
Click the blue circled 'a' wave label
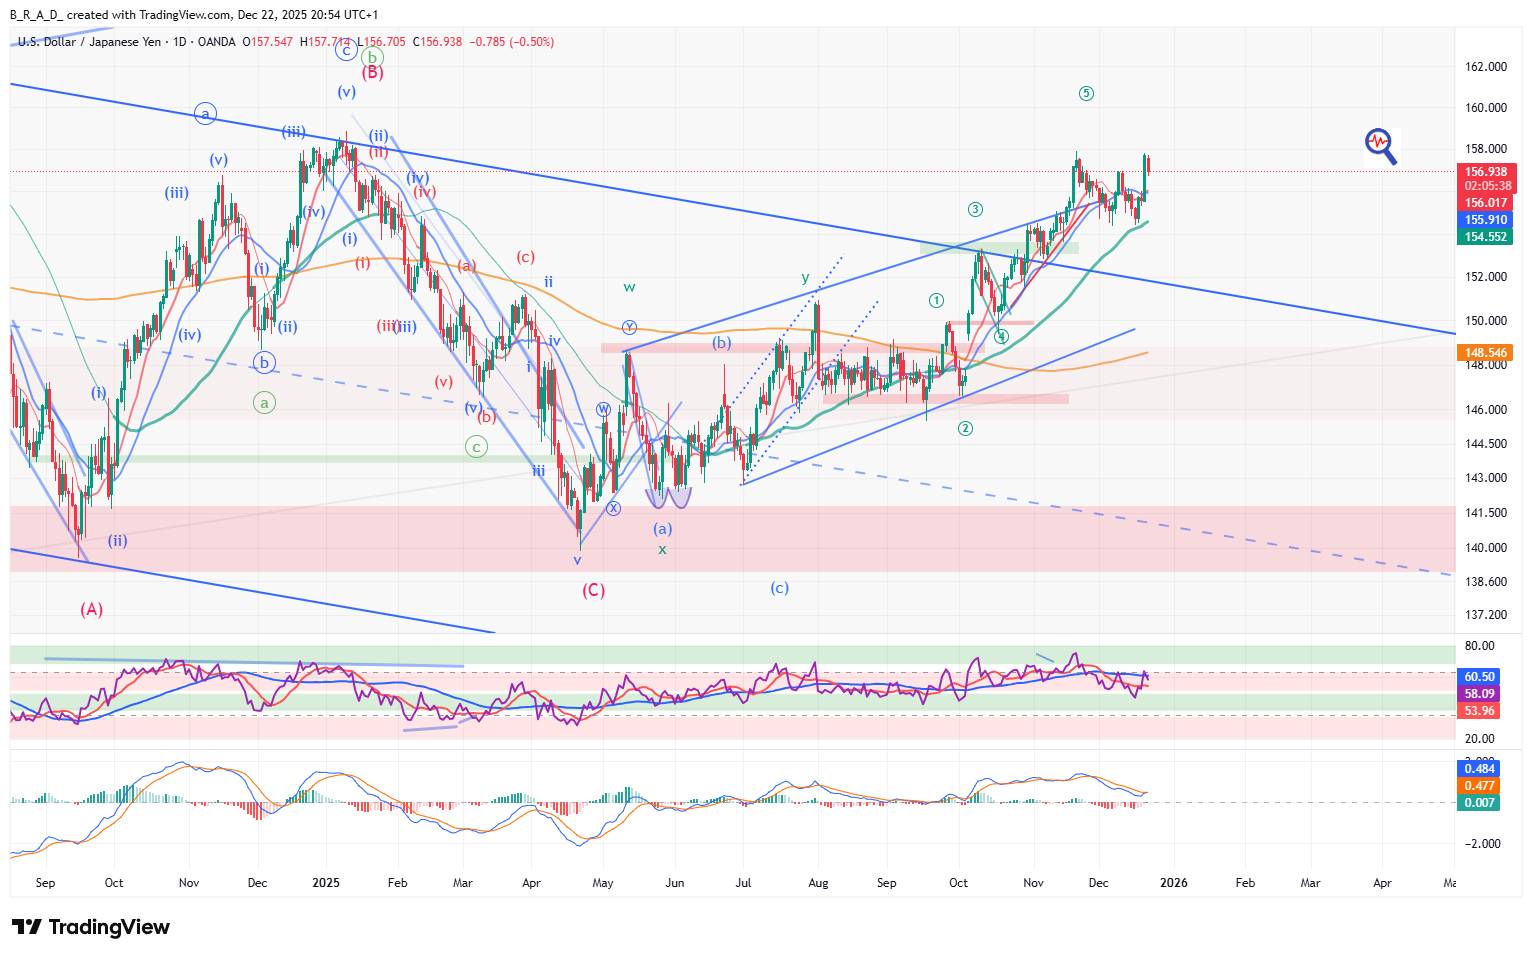[205, 114]
